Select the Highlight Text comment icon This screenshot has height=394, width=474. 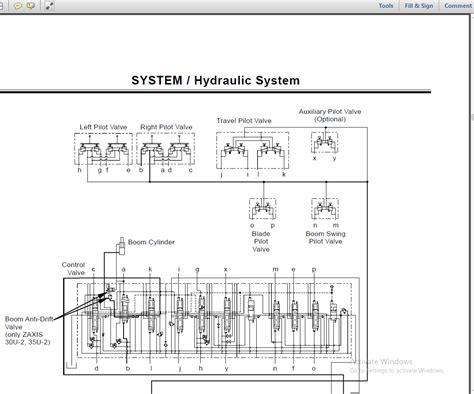[31, 6]
